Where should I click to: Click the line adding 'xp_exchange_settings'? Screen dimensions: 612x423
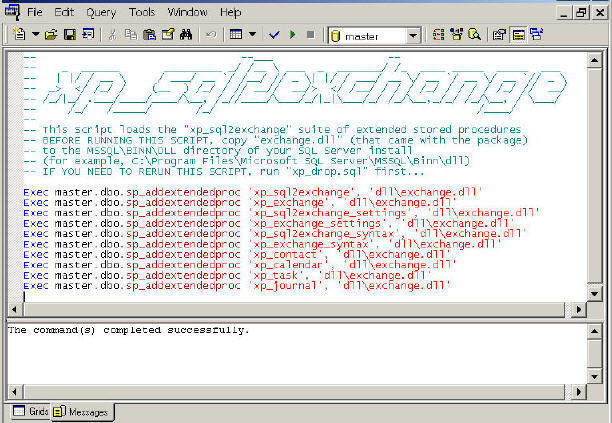pyautogui.click(x=269, y=224)
